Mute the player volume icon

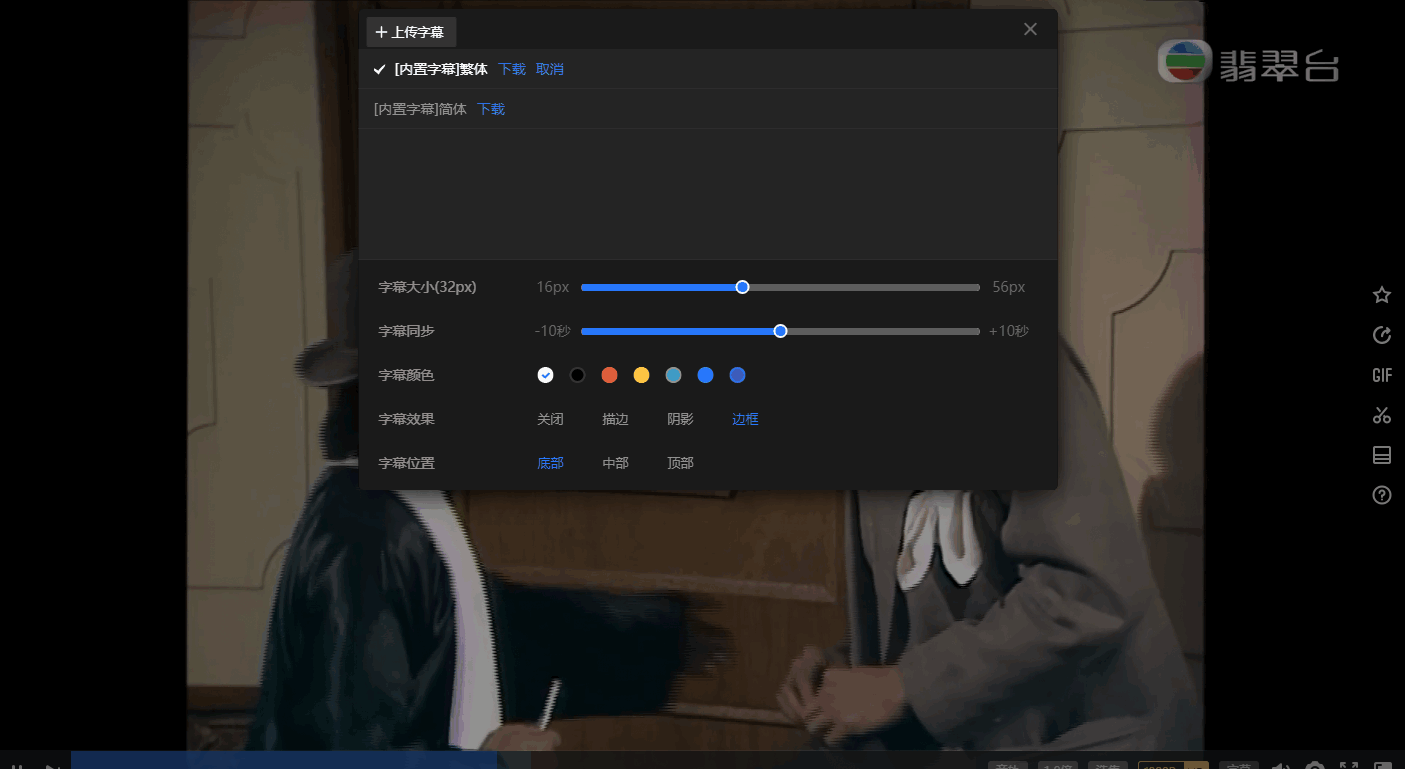[1283, 765]
